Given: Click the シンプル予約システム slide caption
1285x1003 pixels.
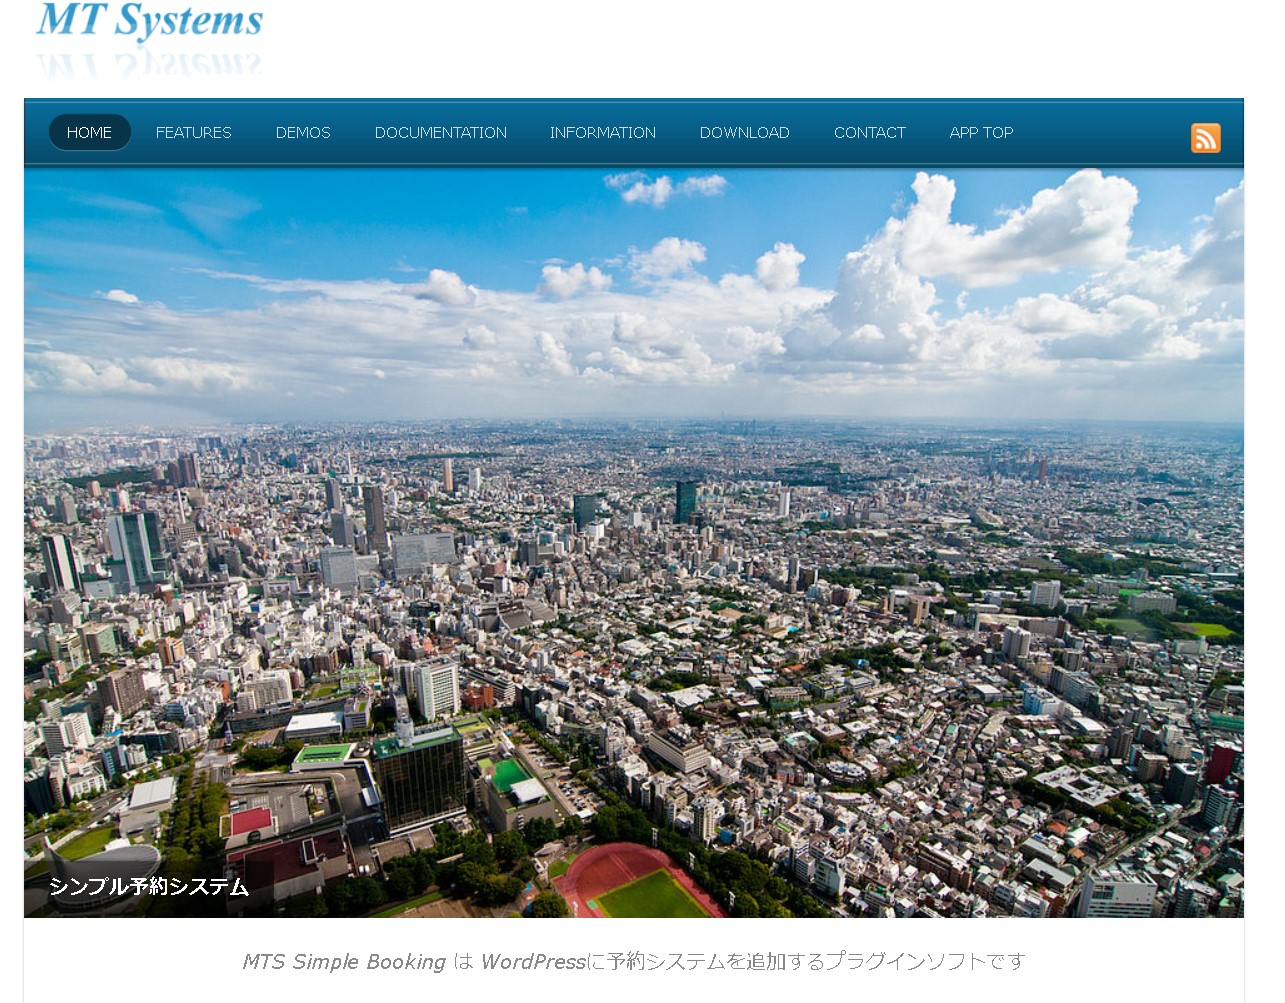Looking at the screenshot, I should (148, 886).
